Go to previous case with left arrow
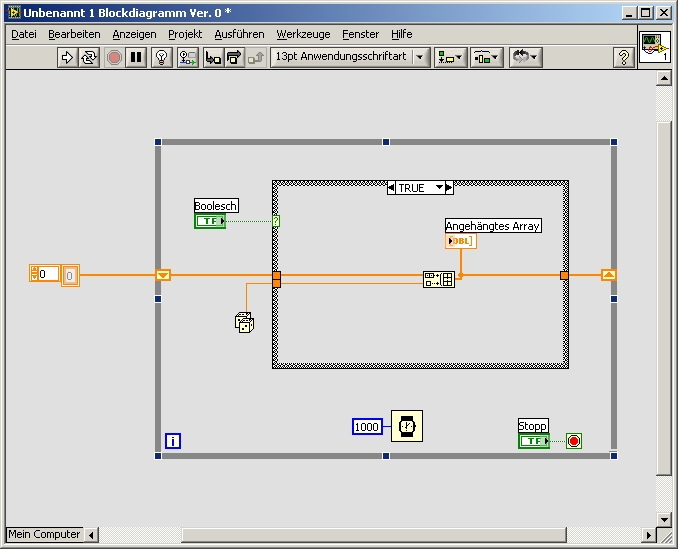 pyautogui.click(x=391, y=188)
